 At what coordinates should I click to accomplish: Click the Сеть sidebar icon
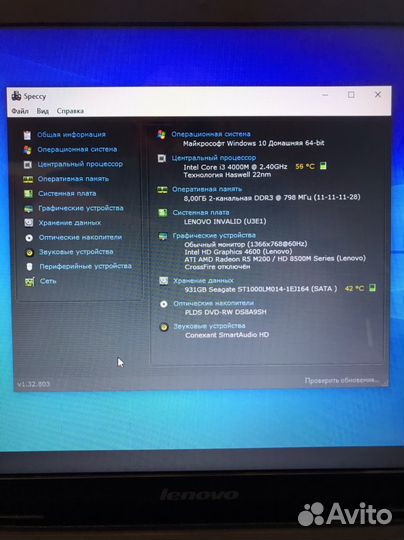click(x=30, y=282)
